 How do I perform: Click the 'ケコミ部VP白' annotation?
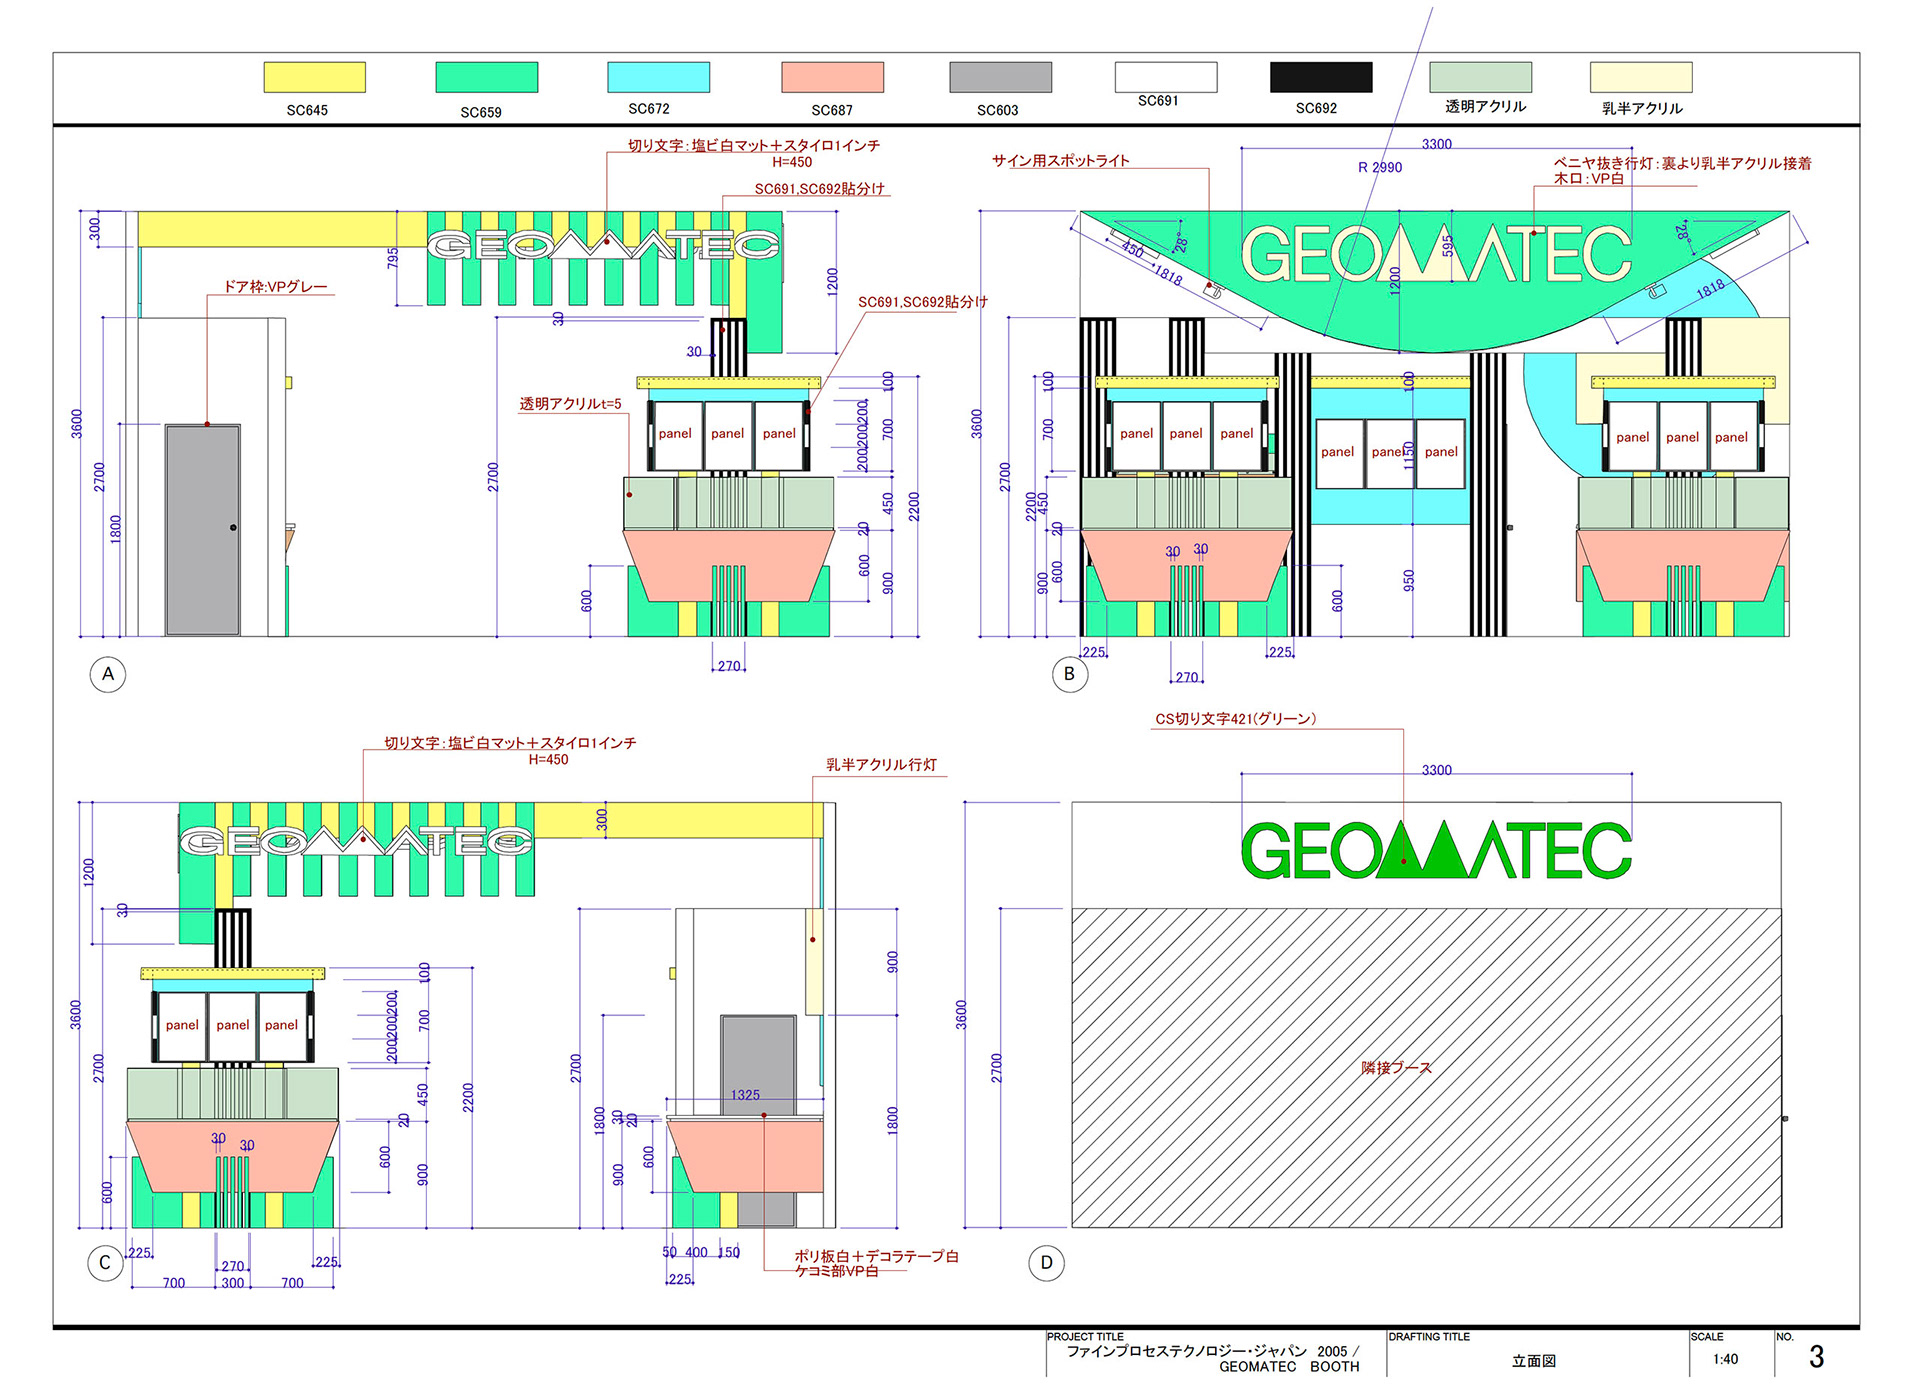click(836, 1271)
